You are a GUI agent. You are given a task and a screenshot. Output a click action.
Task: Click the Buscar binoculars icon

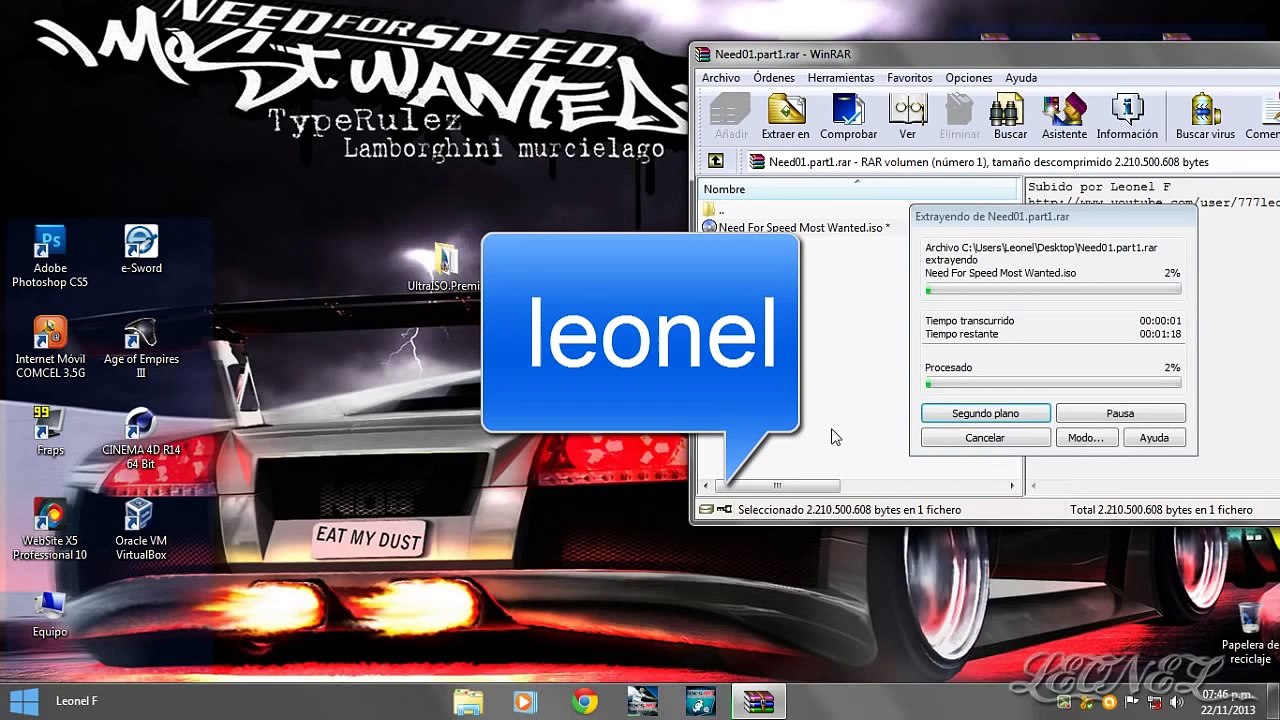[1010, 116]
